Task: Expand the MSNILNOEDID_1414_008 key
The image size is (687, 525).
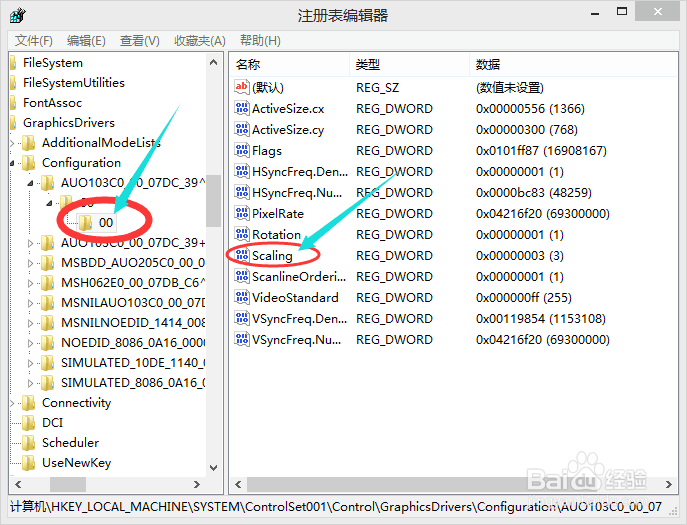Action: [30, 323]
